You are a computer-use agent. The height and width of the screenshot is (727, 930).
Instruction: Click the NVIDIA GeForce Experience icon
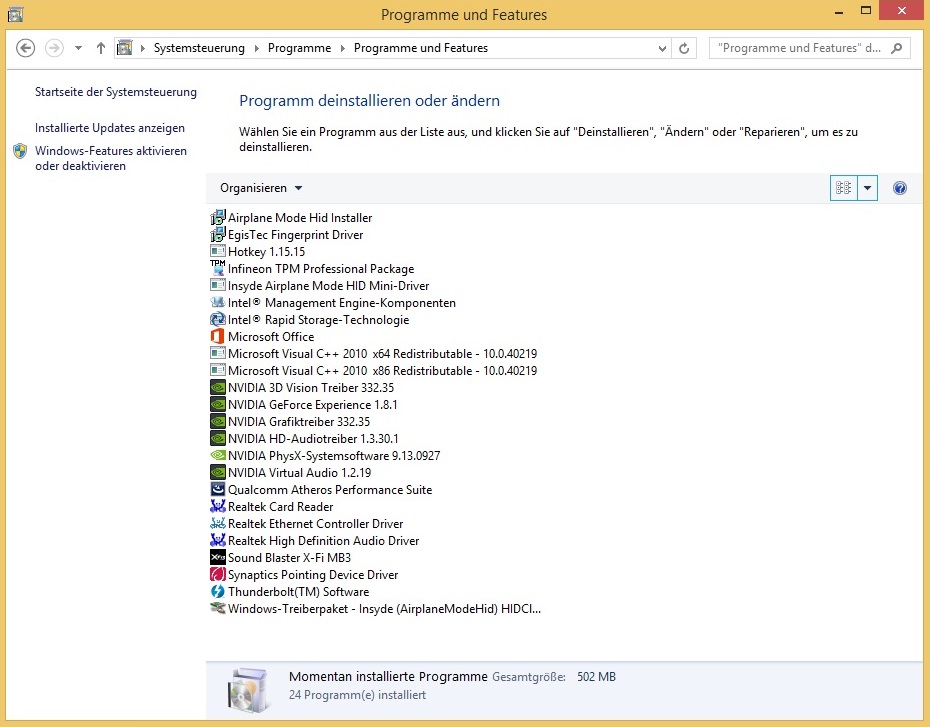(218, 404)
